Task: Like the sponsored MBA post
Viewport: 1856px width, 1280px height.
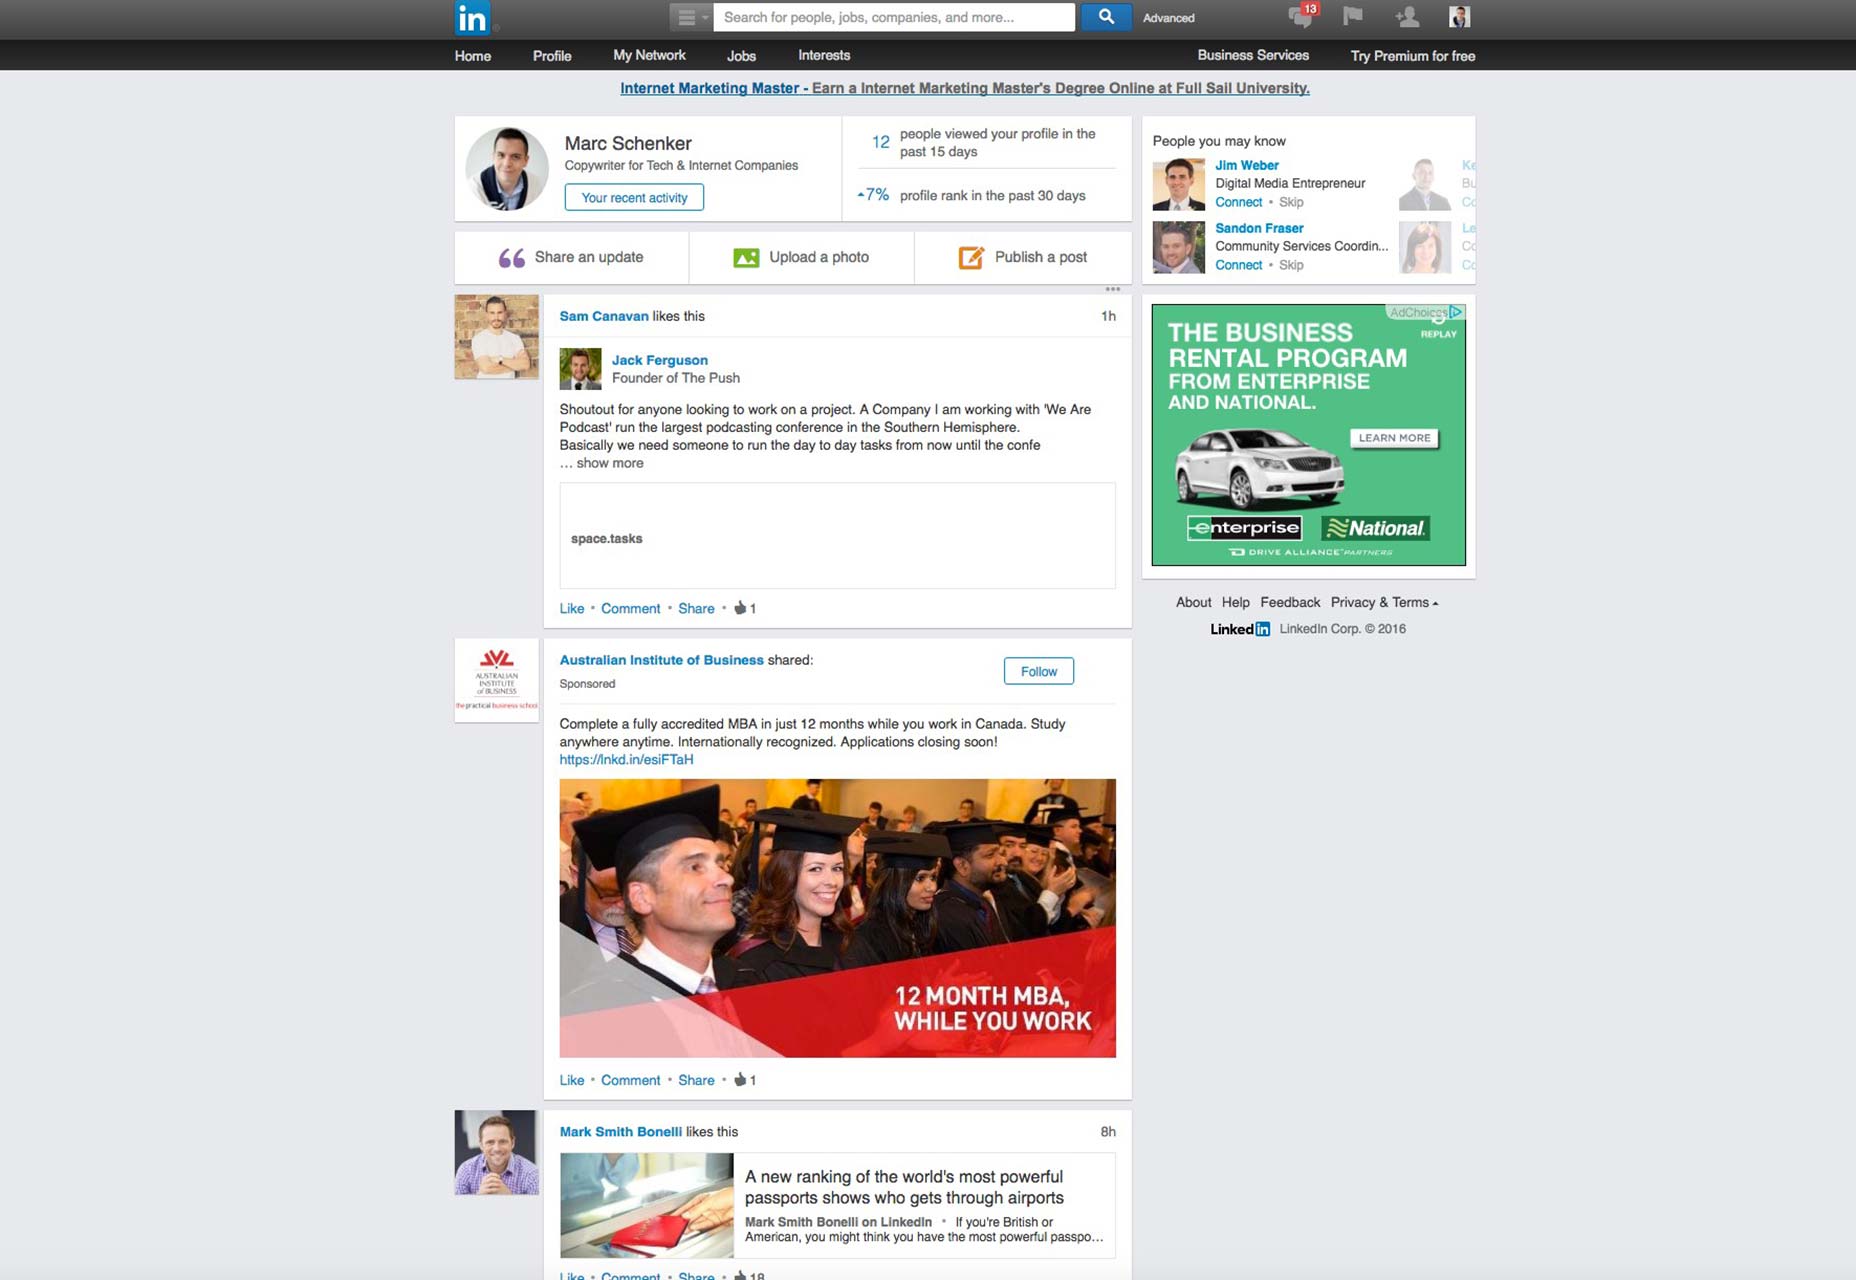Action: [572, 1080]
